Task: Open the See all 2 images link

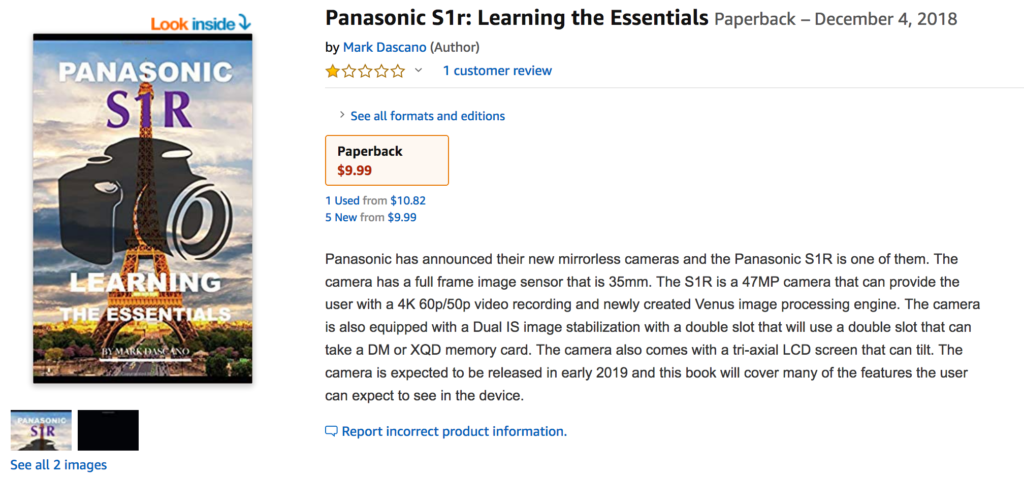Action: click(58, 465)
